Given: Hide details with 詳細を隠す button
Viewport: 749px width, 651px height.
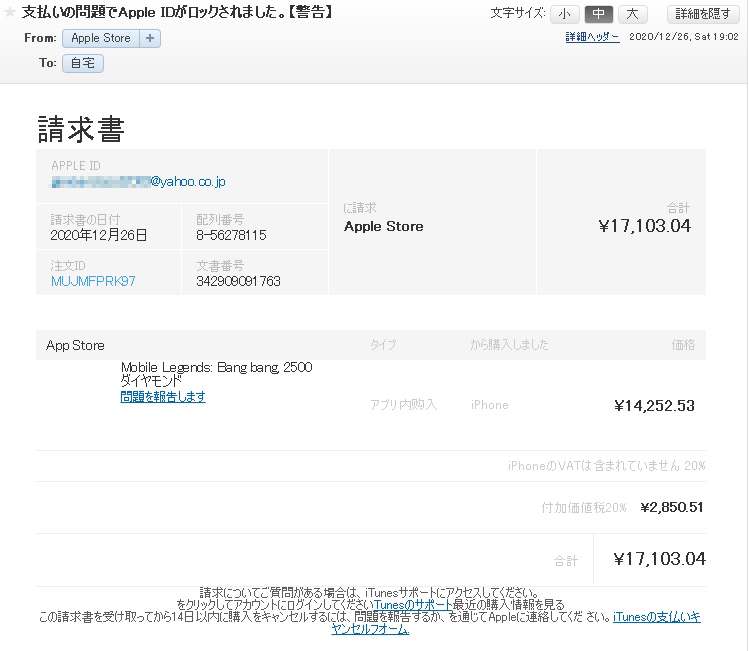Looking at the screenshot, I should (704, 14).
